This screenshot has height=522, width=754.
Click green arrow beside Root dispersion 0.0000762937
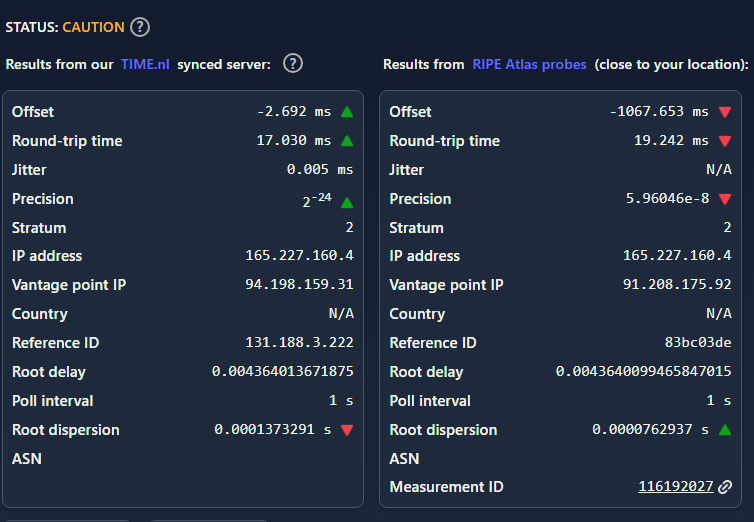point(725,430)
